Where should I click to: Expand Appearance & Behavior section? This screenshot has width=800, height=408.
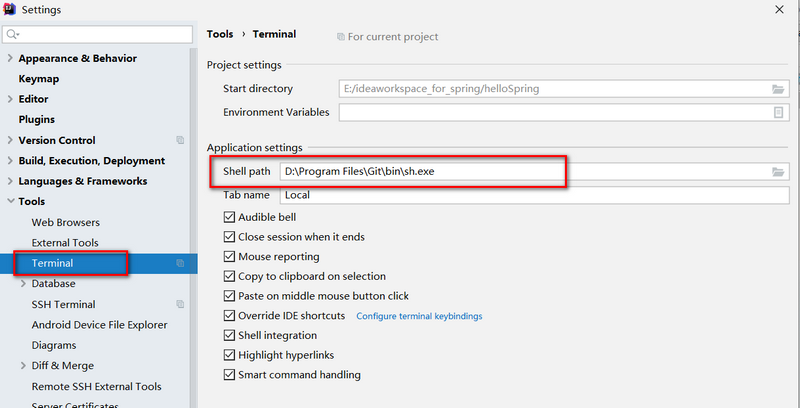pos(10,58)
